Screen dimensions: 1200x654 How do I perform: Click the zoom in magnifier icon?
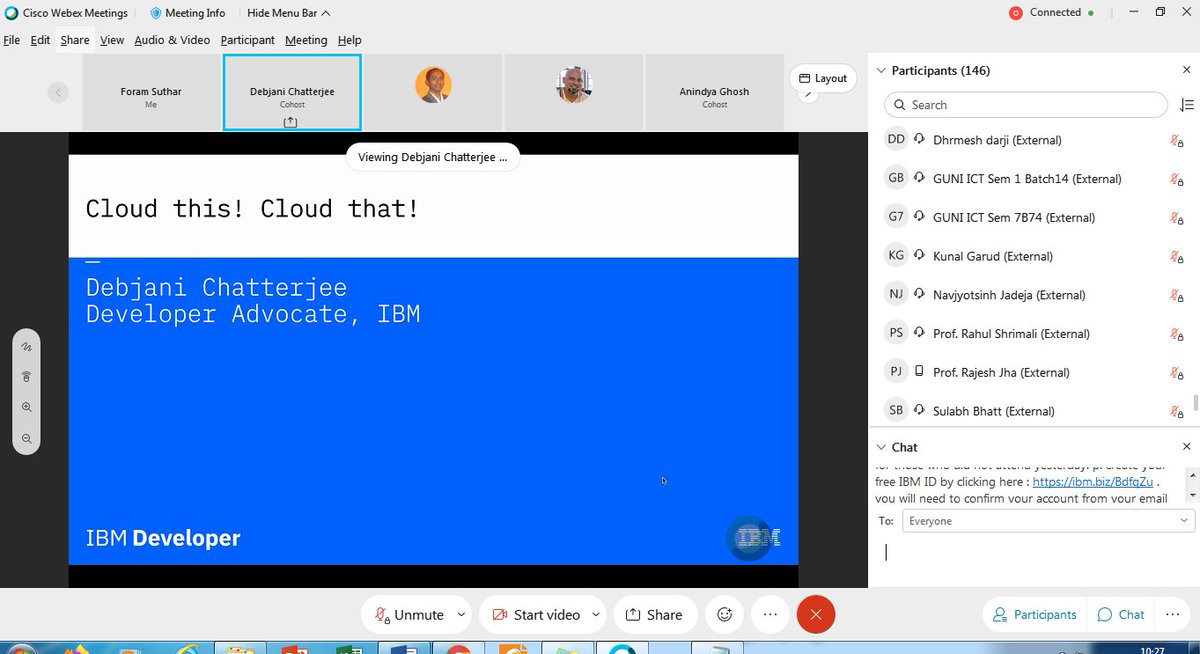(27, 407)
